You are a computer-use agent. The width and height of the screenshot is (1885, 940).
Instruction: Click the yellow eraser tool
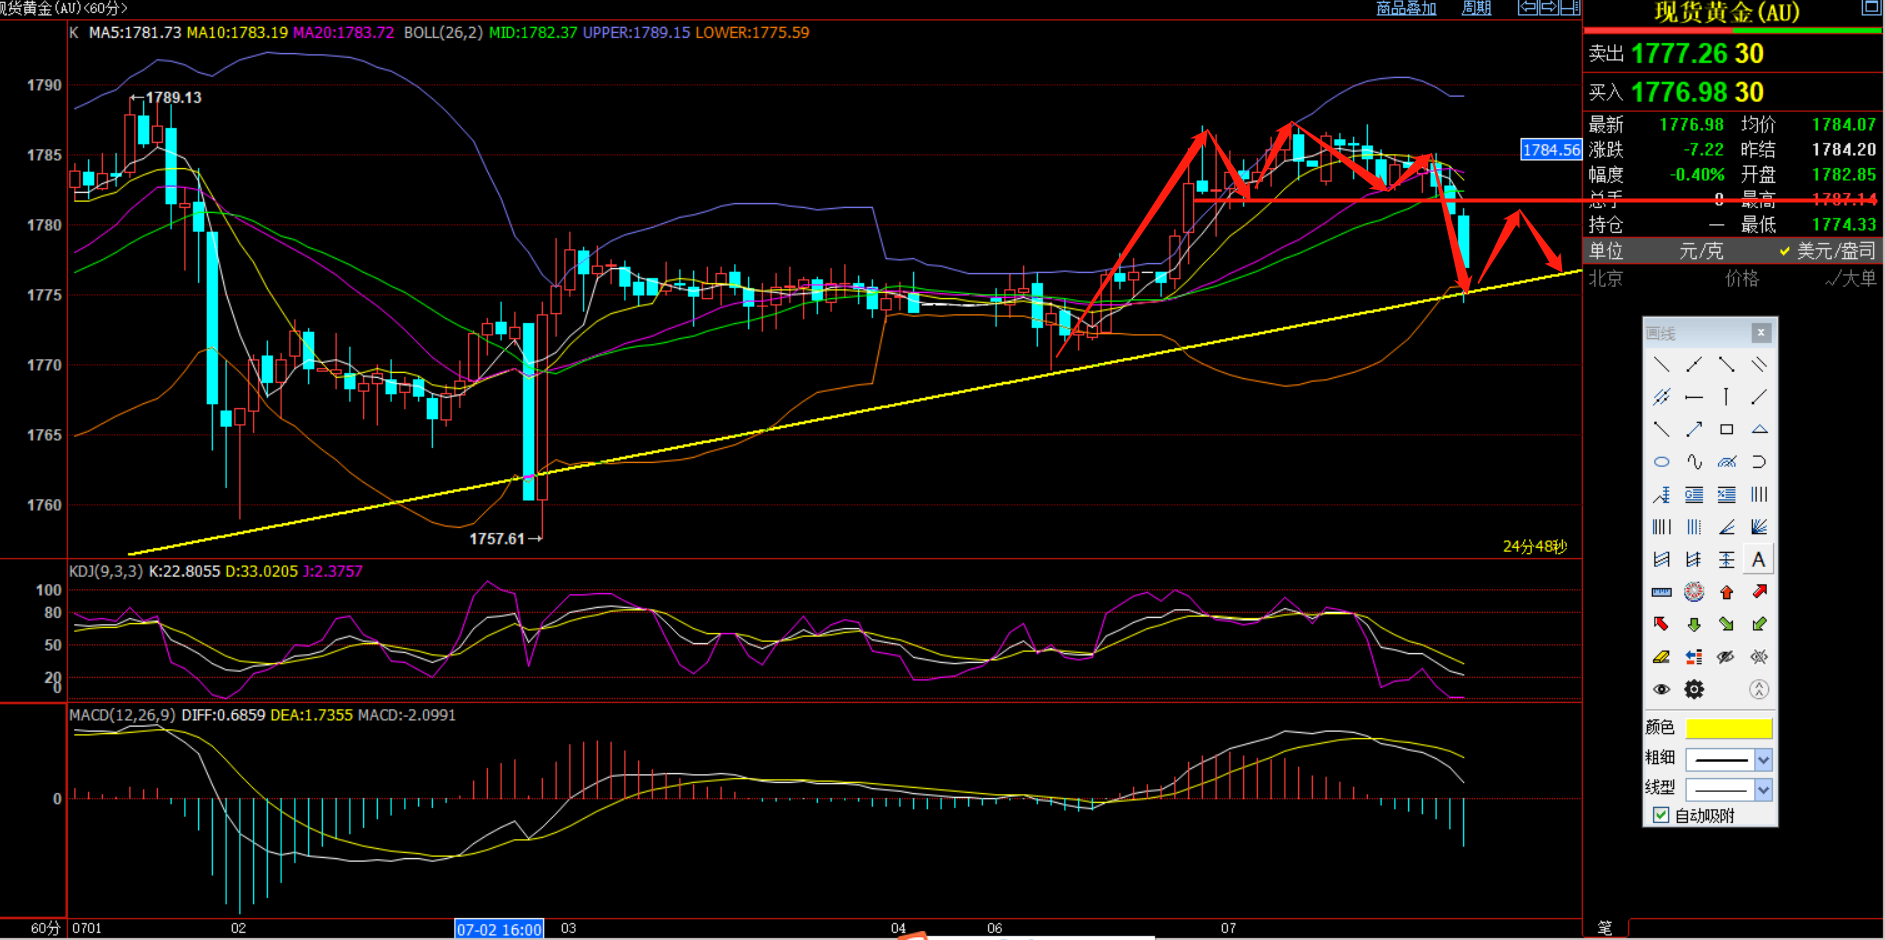point(1661,657)
